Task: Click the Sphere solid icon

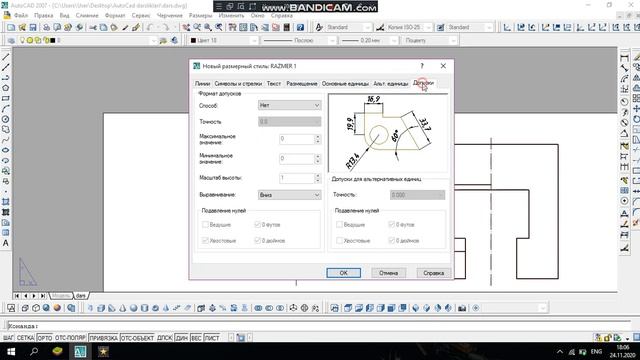Action: [133, 308]
